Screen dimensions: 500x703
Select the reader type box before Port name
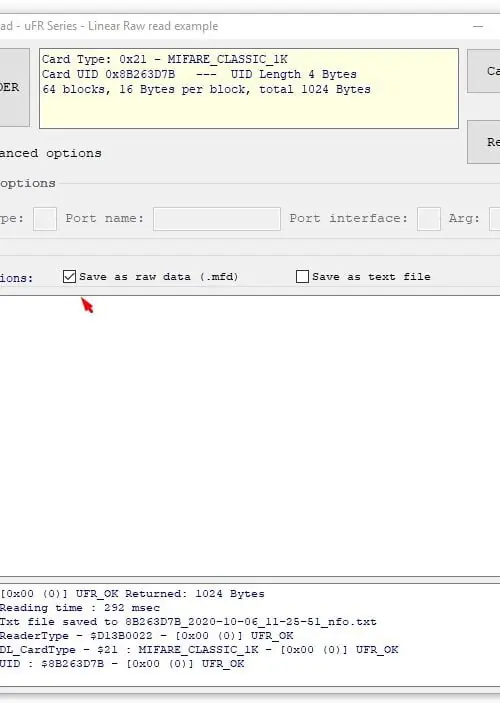click(45, 219)
